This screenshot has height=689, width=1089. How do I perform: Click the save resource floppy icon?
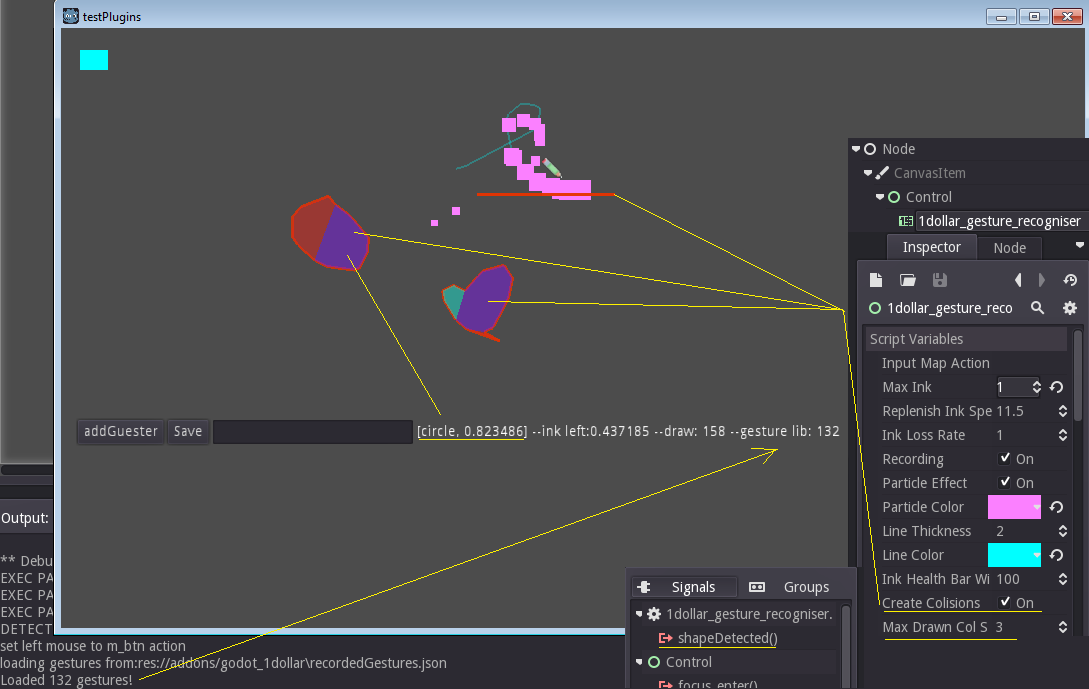click(x=940, y=280)
